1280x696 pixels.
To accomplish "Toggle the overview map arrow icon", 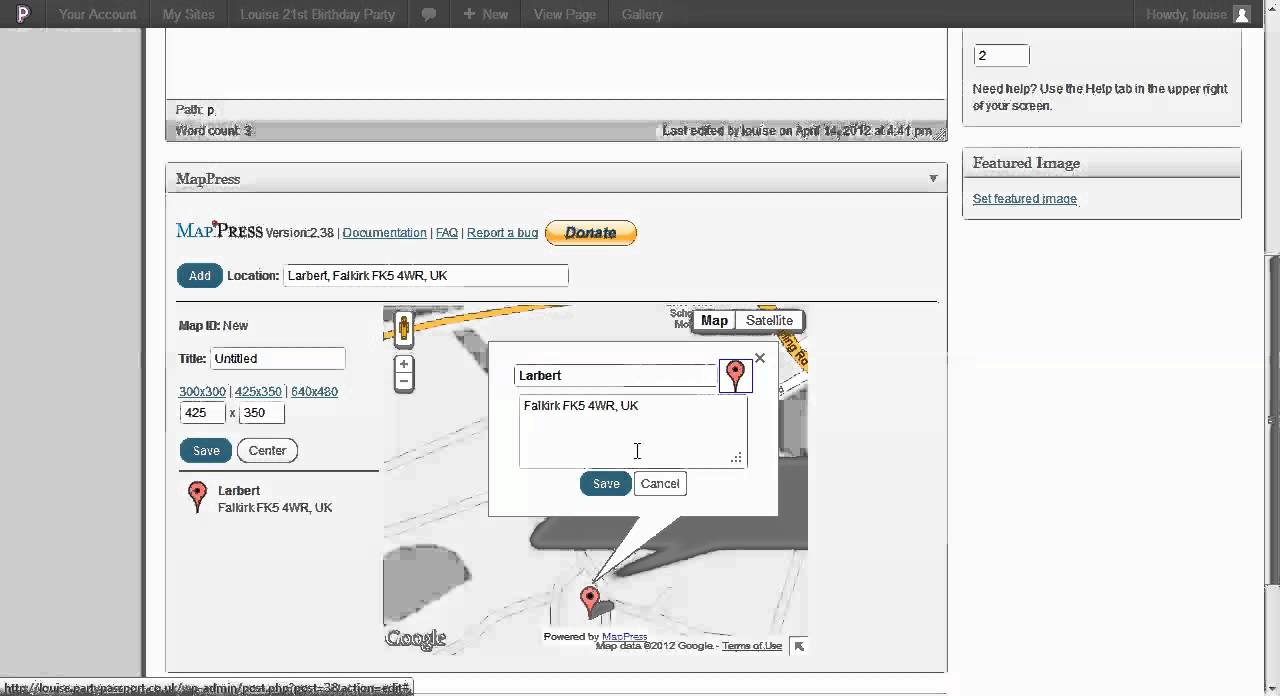I will pyautogui.click(x=798, y=646).
